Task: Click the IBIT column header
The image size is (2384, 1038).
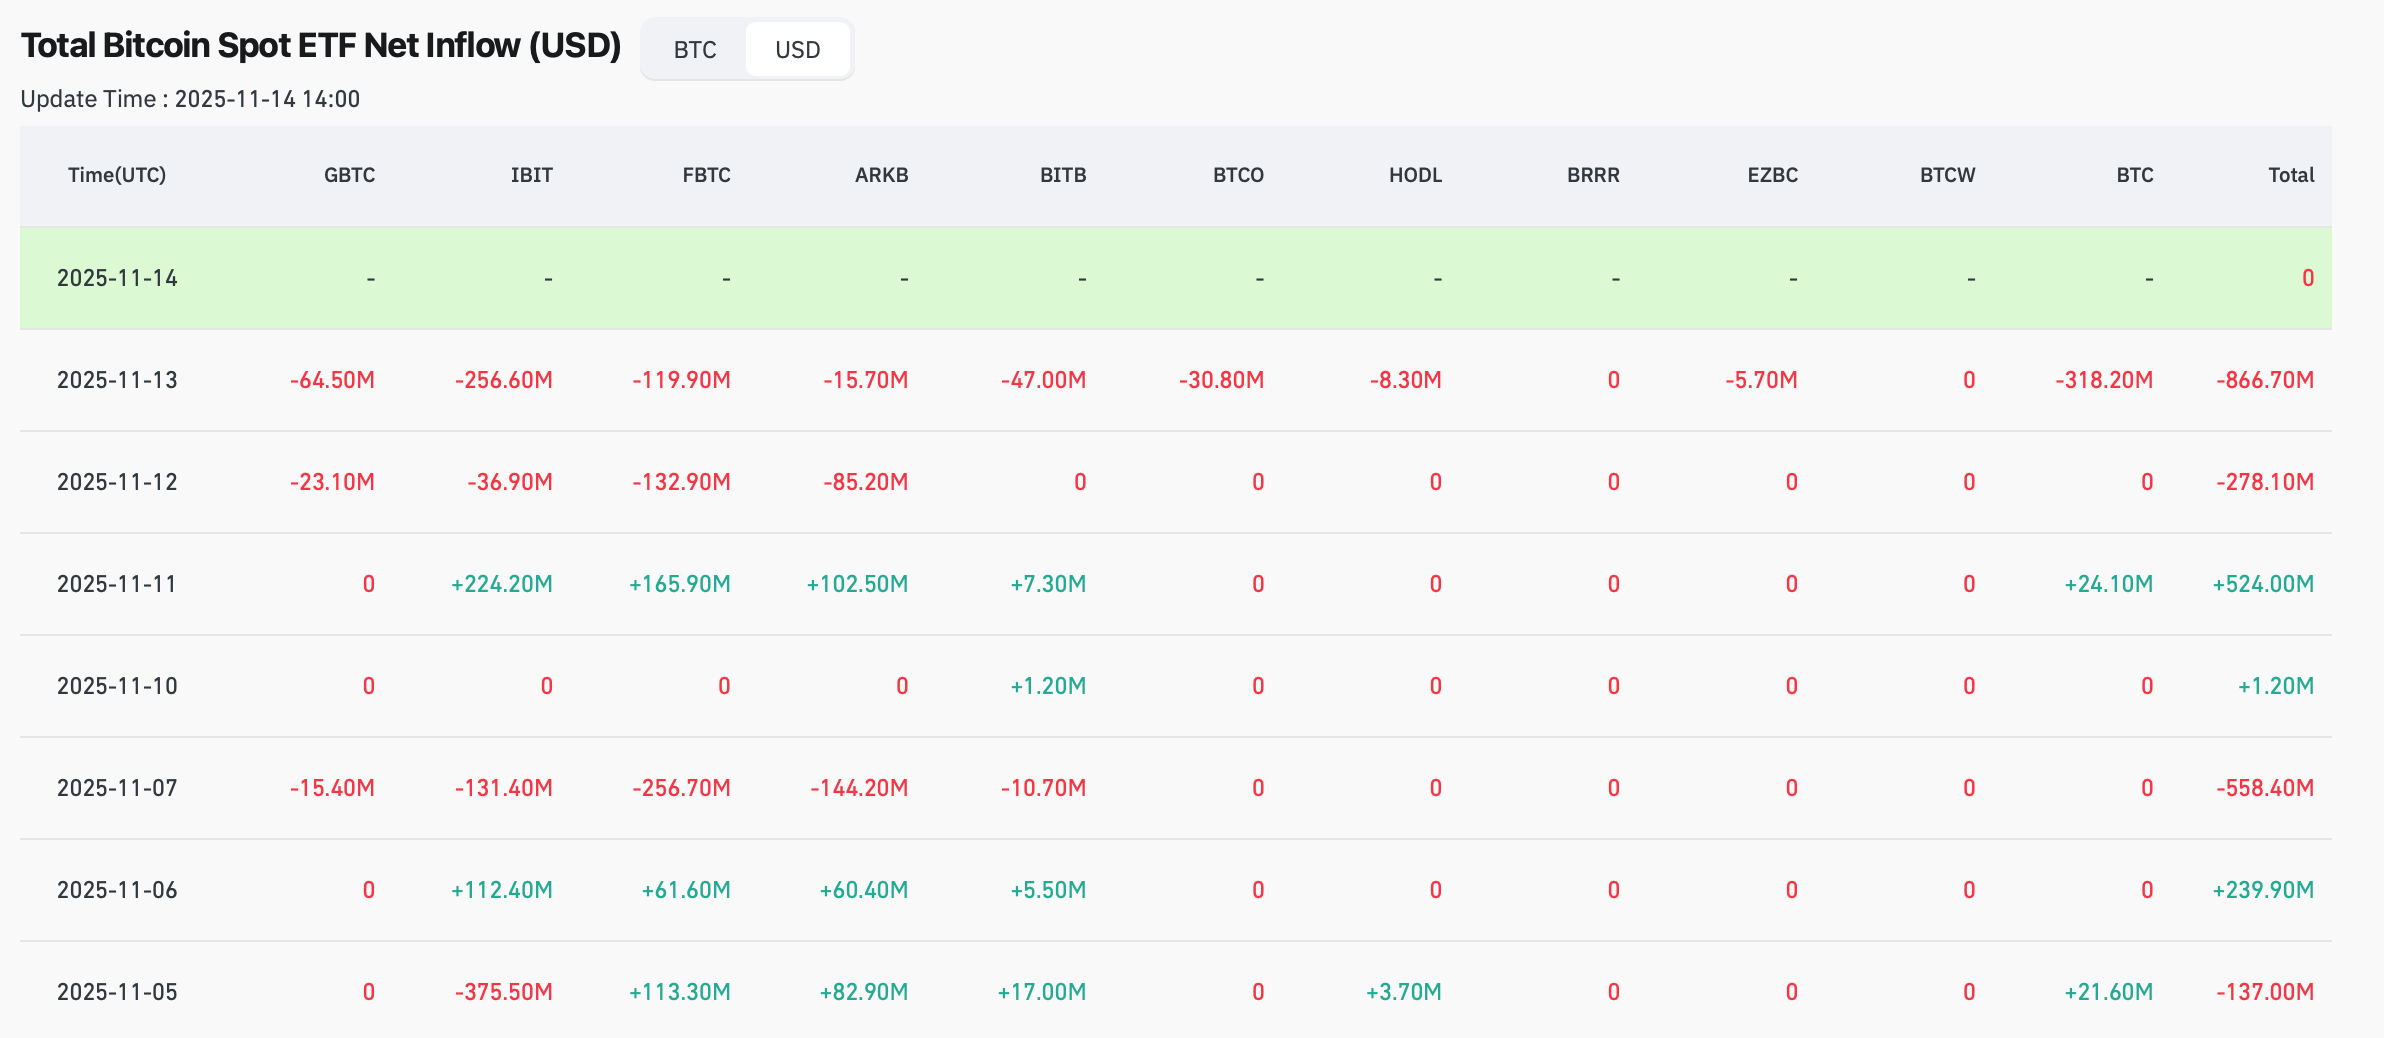Action: click(531, 175)
